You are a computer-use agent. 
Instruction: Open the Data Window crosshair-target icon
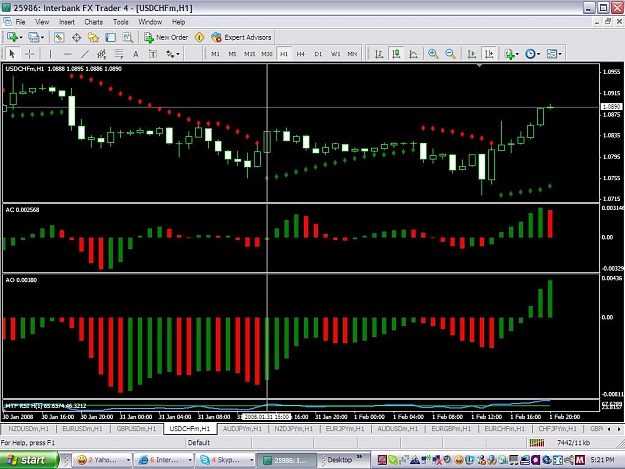click(76, 37)
